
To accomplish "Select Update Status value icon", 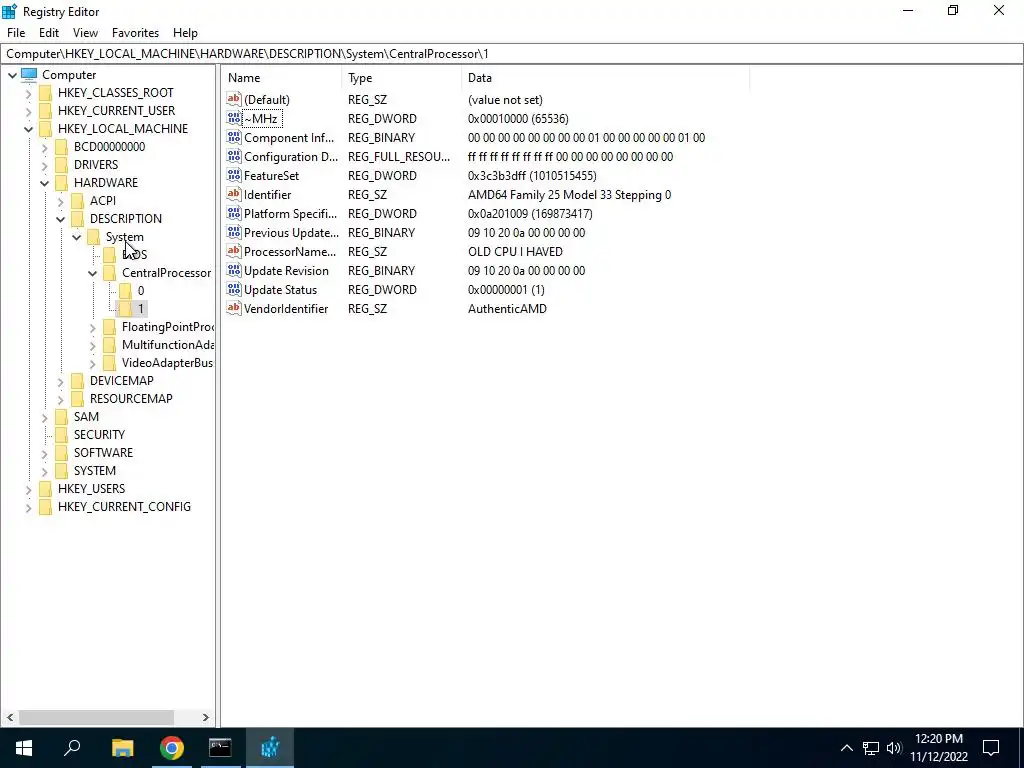I will tap(234, 289).
